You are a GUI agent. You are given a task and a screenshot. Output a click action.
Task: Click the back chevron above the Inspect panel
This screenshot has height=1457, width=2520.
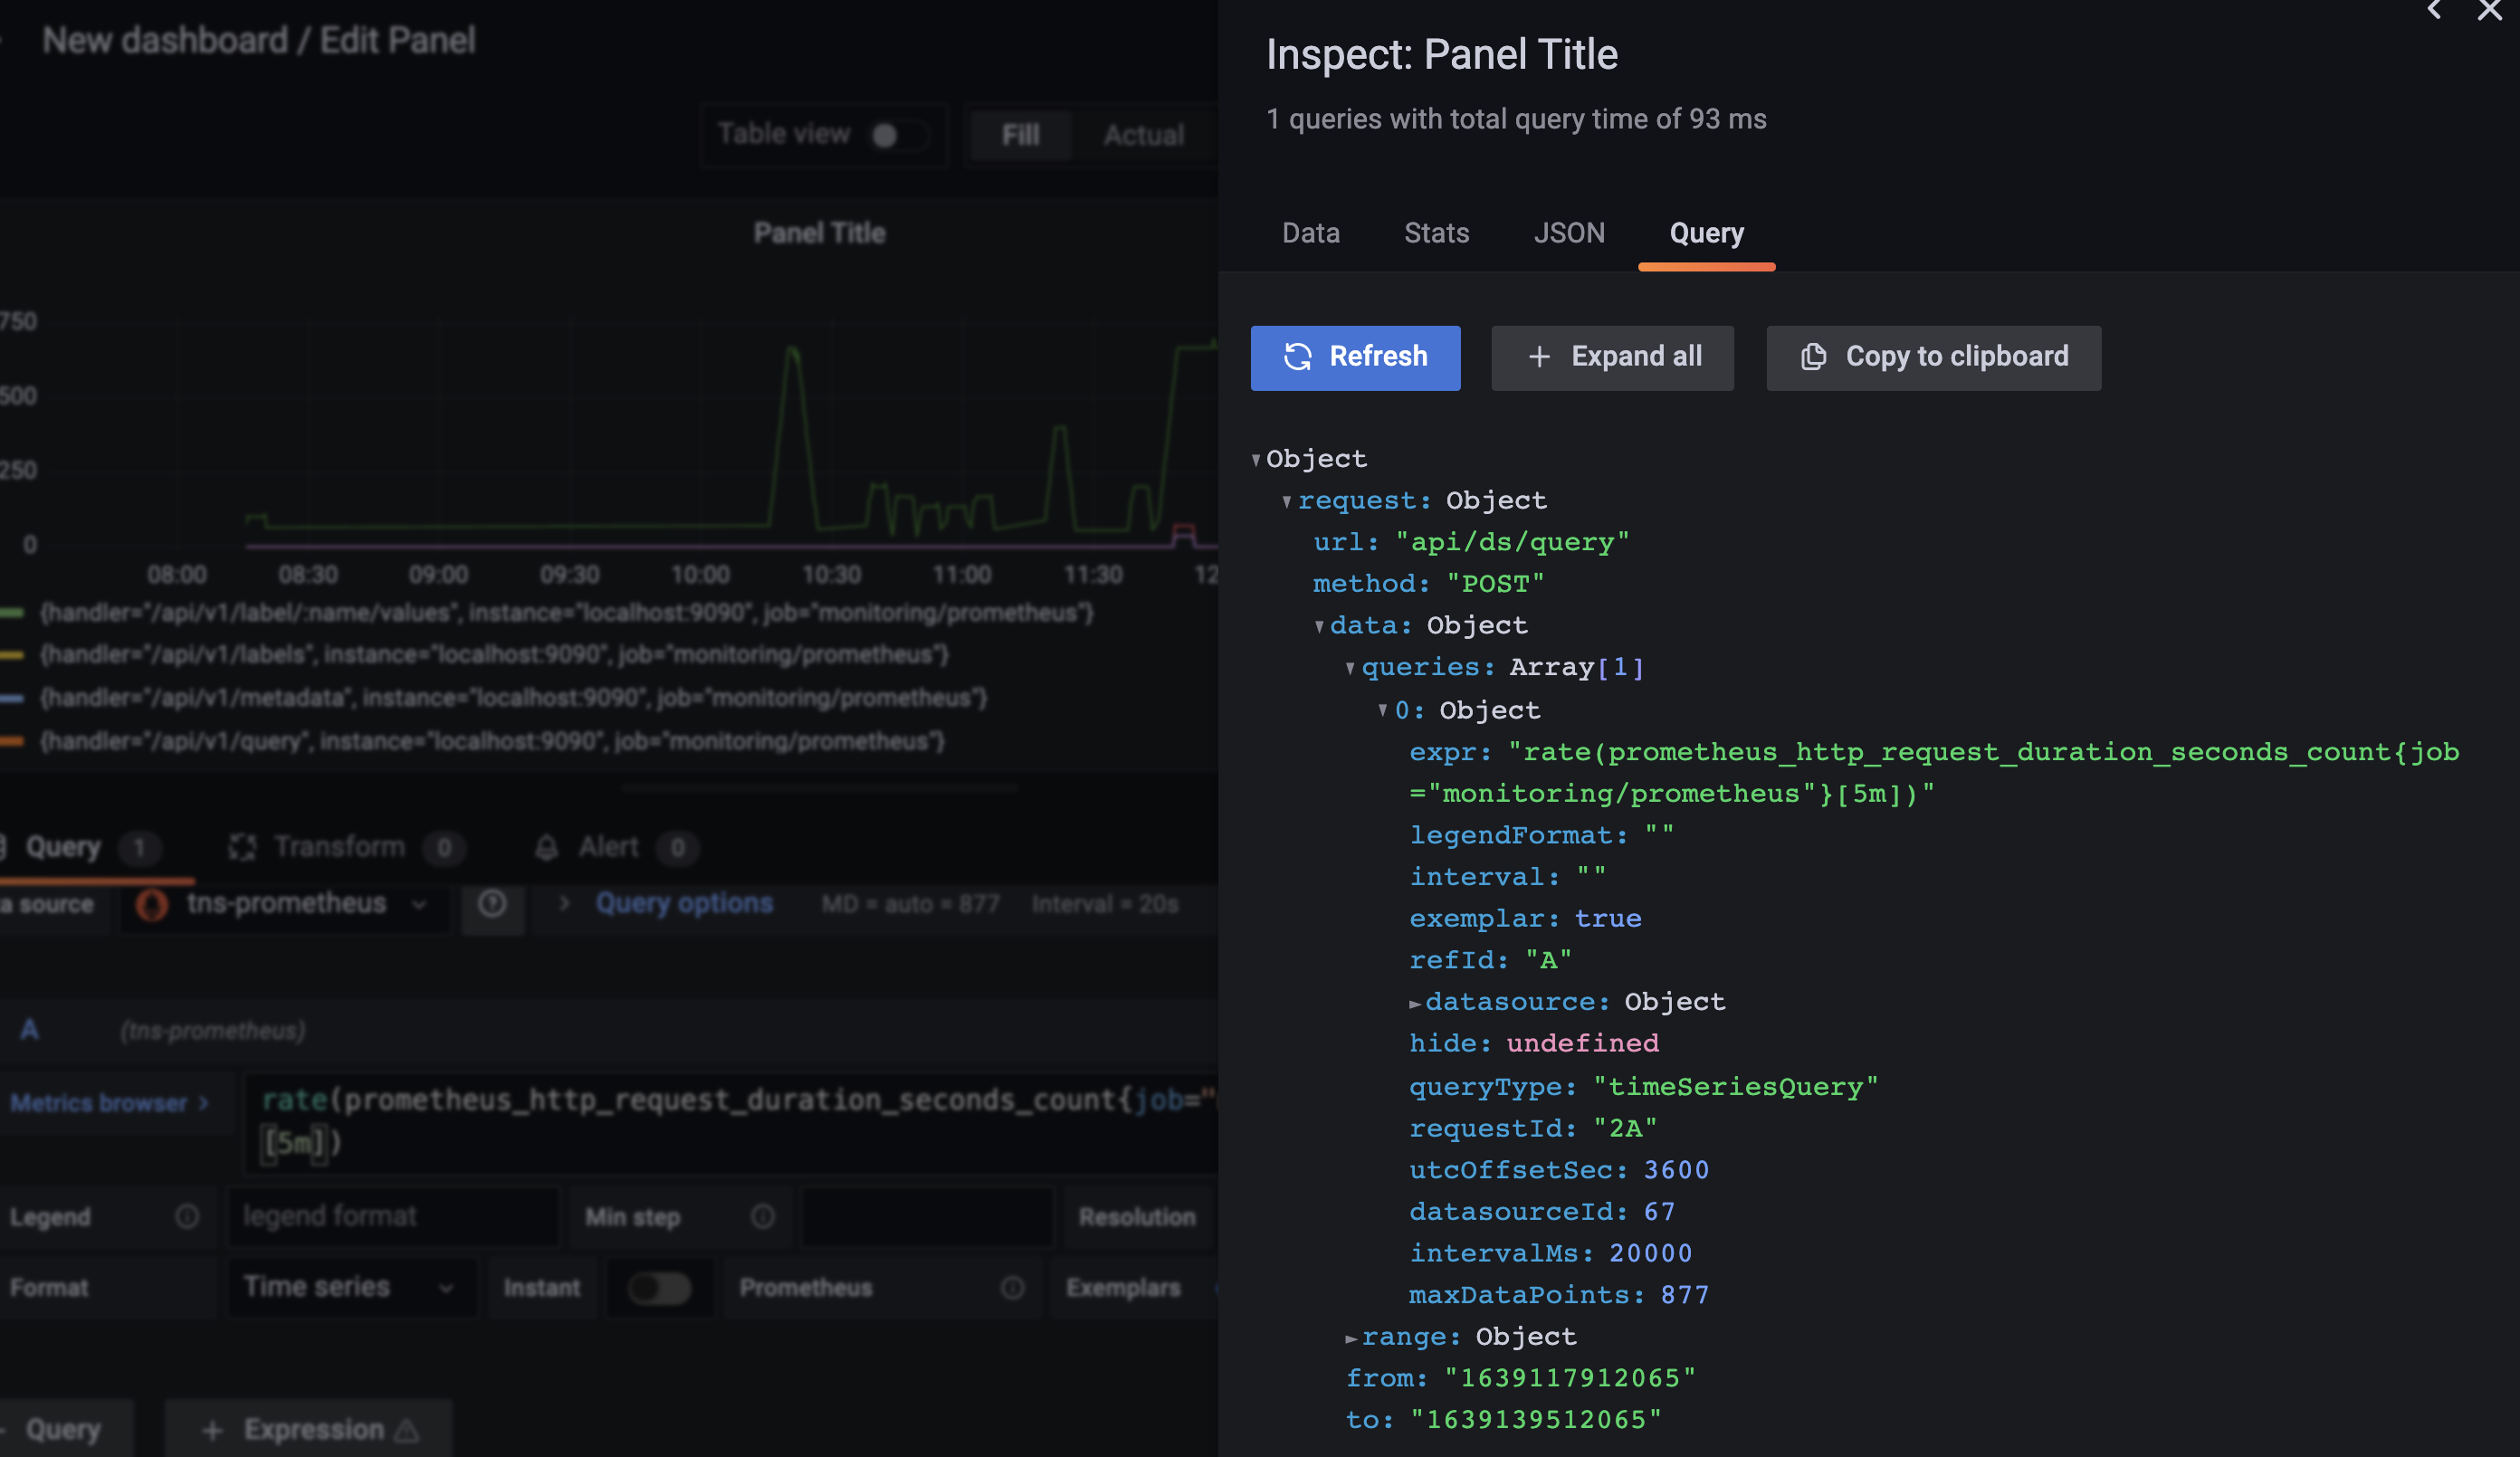click(x=2432, y=10)
